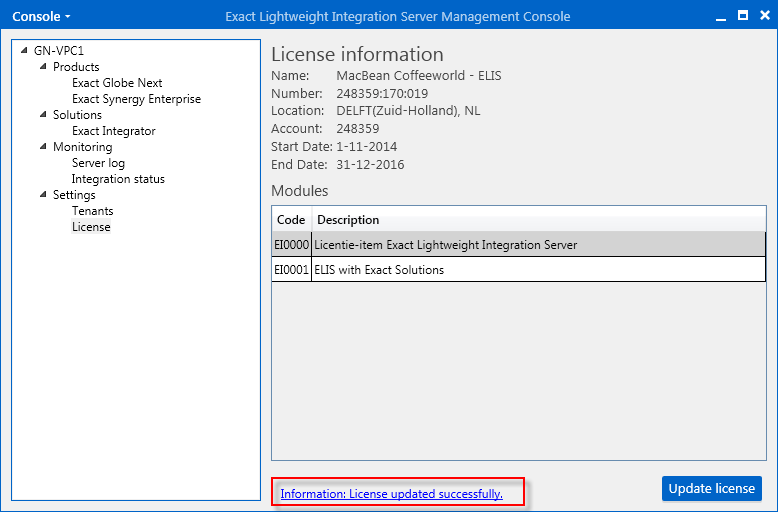Select Solutions in the tree
This screenshot has height=512, width=778.
tap(77, 115)
